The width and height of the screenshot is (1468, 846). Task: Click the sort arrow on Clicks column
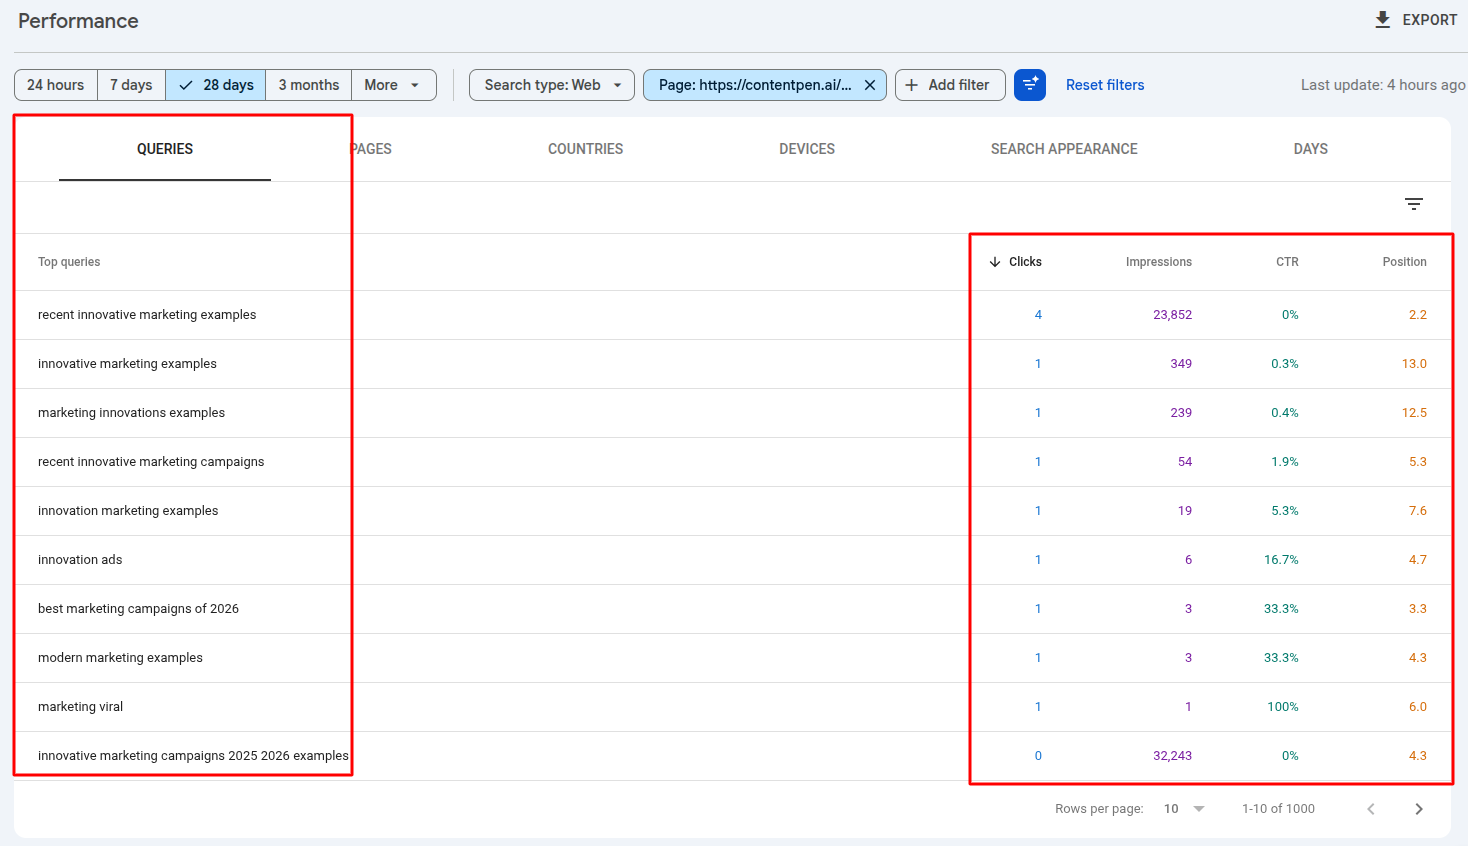[x=993, y=261]
